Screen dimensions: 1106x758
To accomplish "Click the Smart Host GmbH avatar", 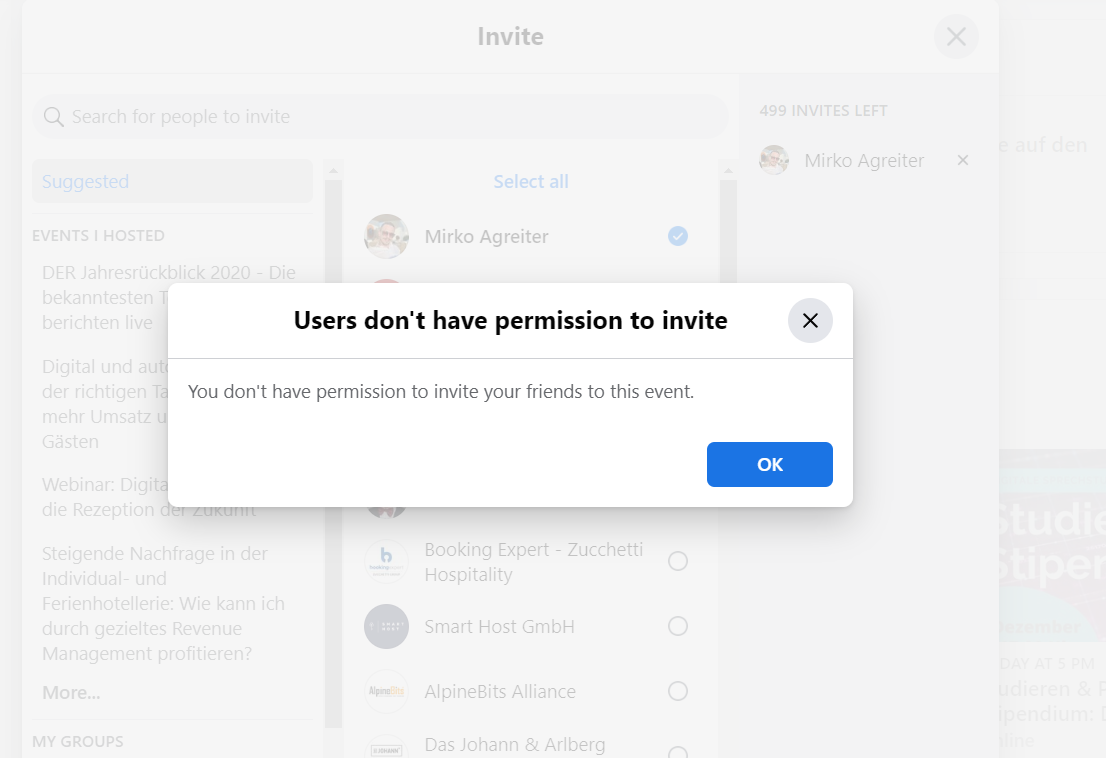I will pyautogui.click(x=386, y=626).
